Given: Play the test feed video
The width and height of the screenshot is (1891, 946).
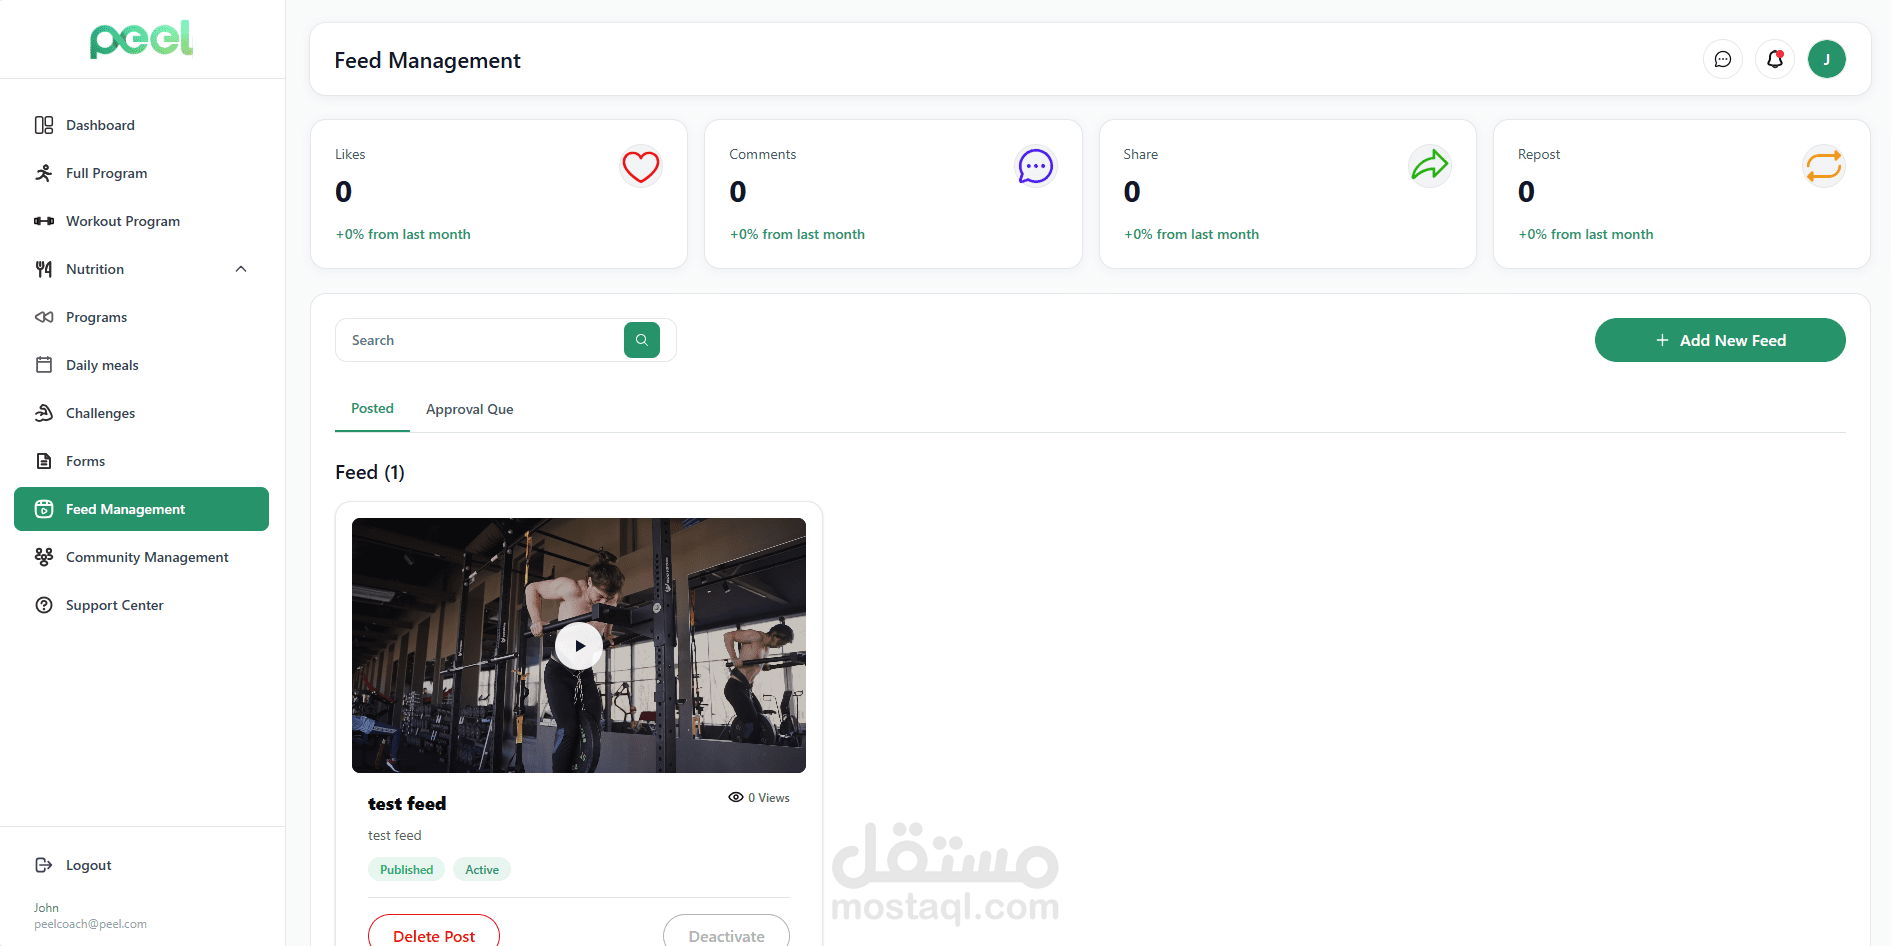Looking at the screenshot, I should (579, 646).
